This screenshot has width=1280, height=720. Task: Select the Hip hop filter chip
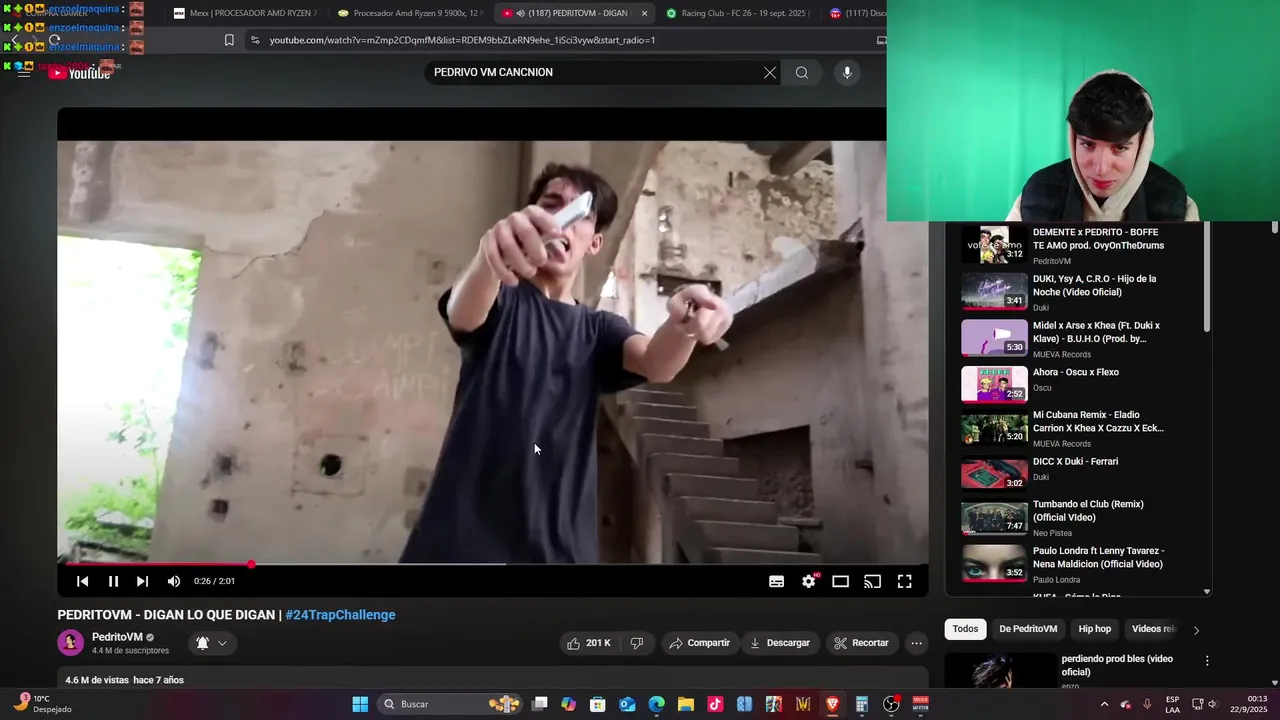[1094, 629]
